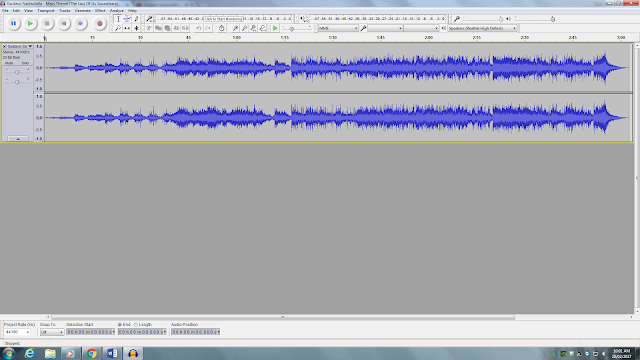Open the Speakers playback device dropdown
The image size is (640, 360).
pos(482,28)
